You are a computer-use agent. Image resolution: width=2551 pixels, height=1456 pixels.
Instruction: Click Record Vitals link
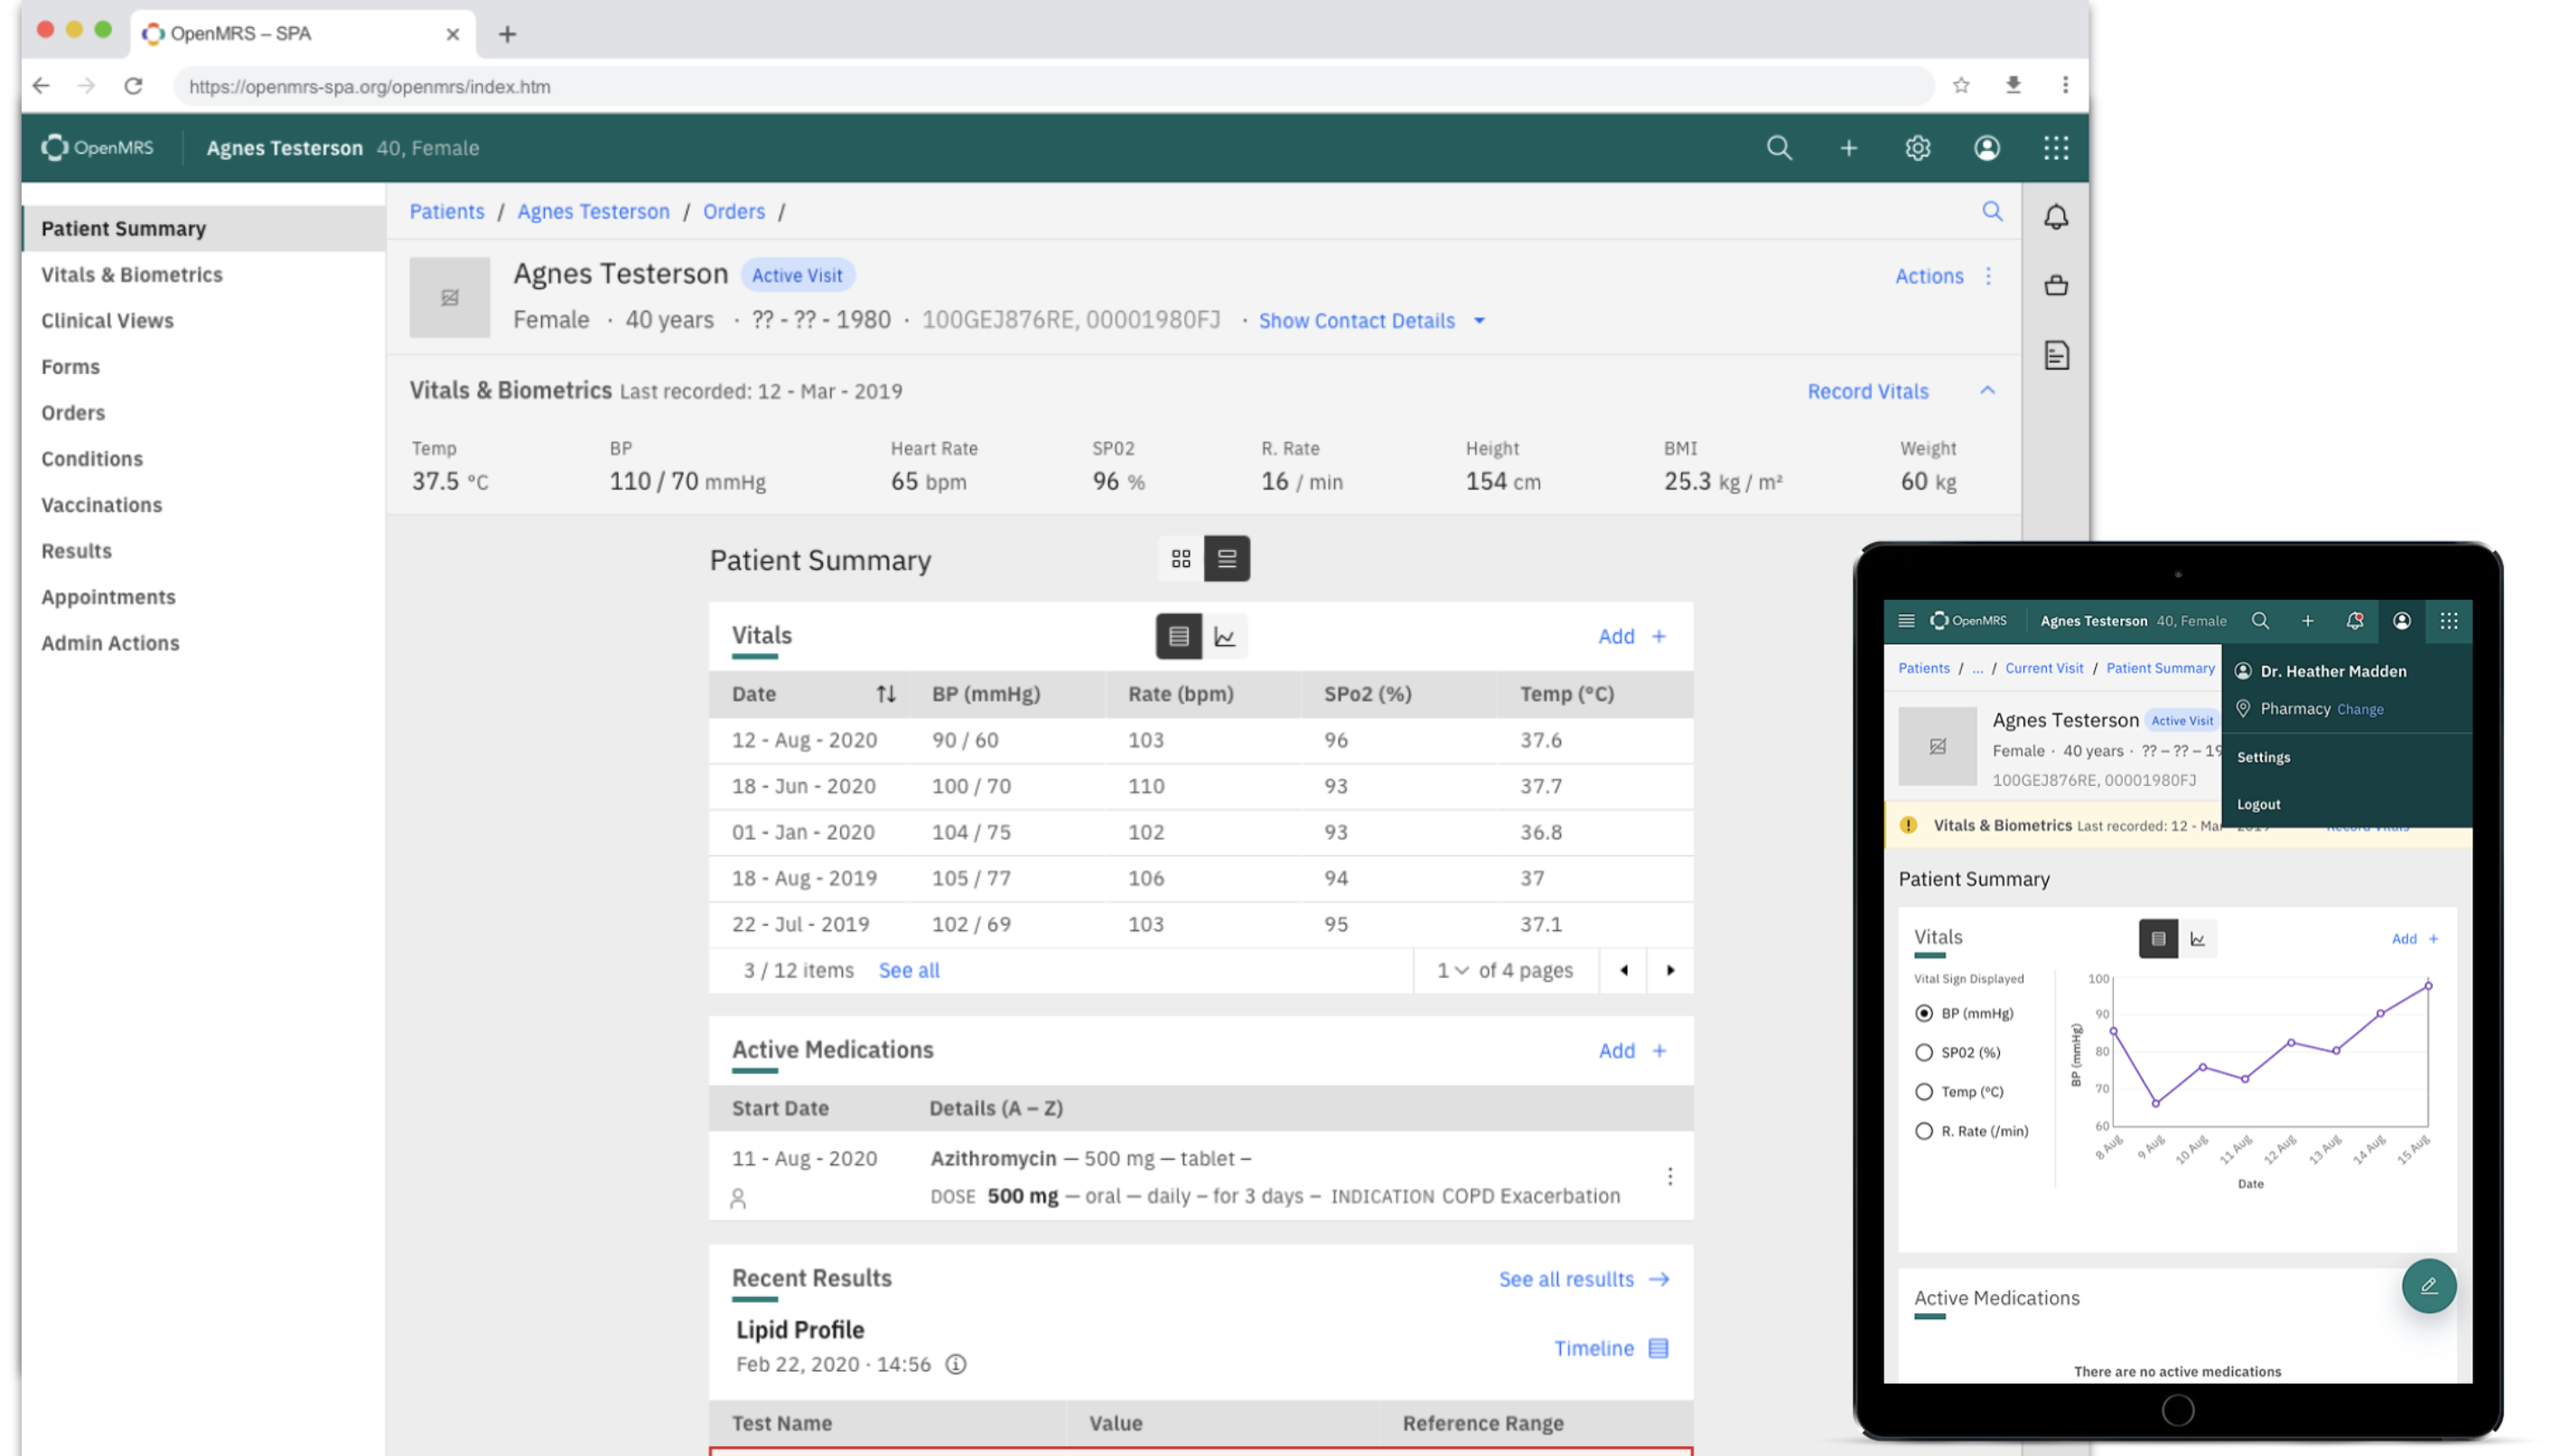pos(1867,391)
